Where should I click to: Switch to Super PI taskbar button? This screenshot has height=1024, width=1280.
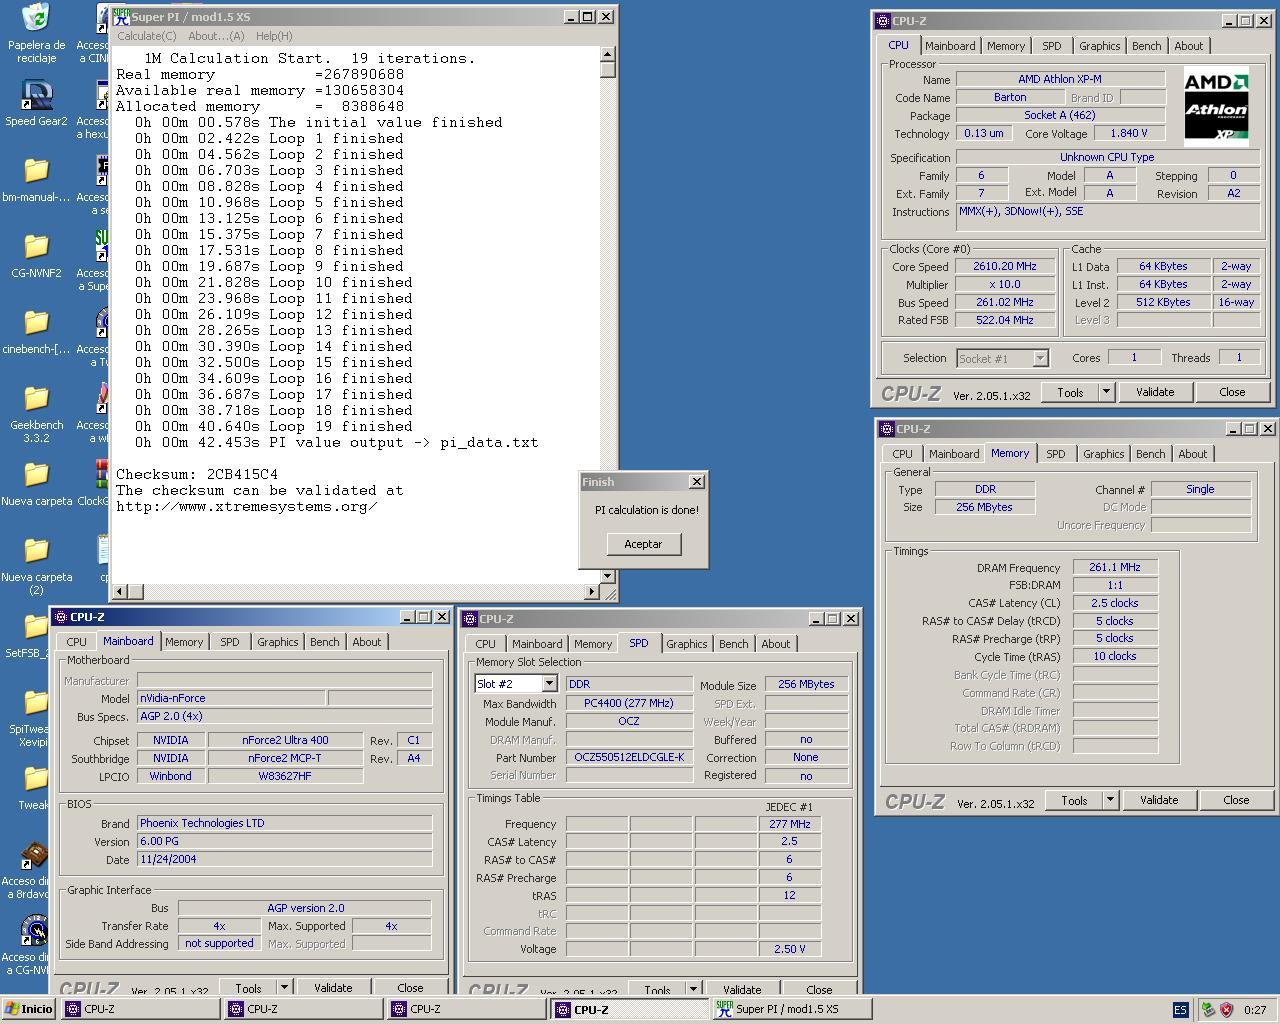click(790, 1009)
